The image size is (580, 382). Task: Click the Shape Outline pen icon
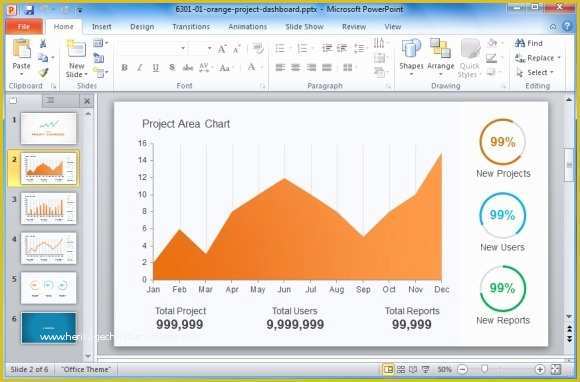(x=491, y=58)
